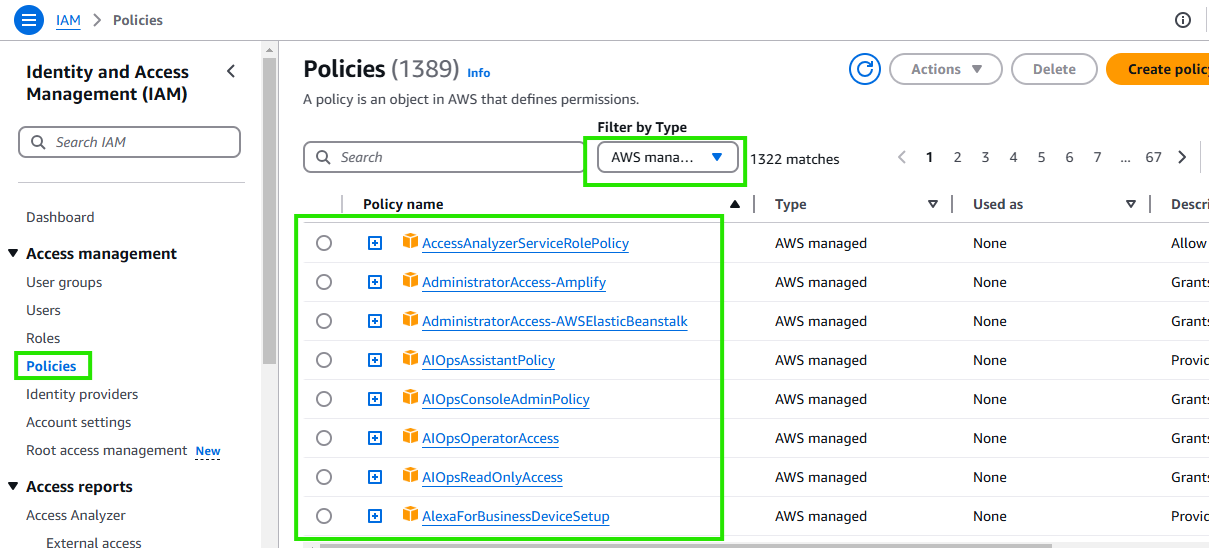Click the magnifier icon in the Search IAM box
Screen dimensions: 1209x548
[39, 142]
